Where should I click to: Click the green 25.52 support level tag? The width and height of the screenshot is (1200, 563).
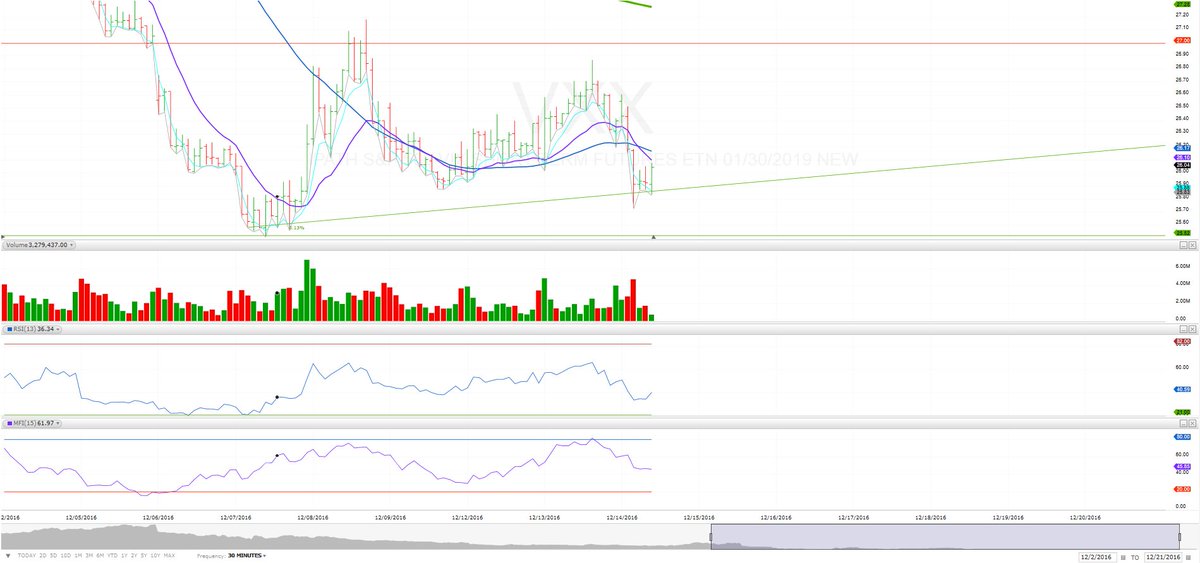tap(1182, 233)
